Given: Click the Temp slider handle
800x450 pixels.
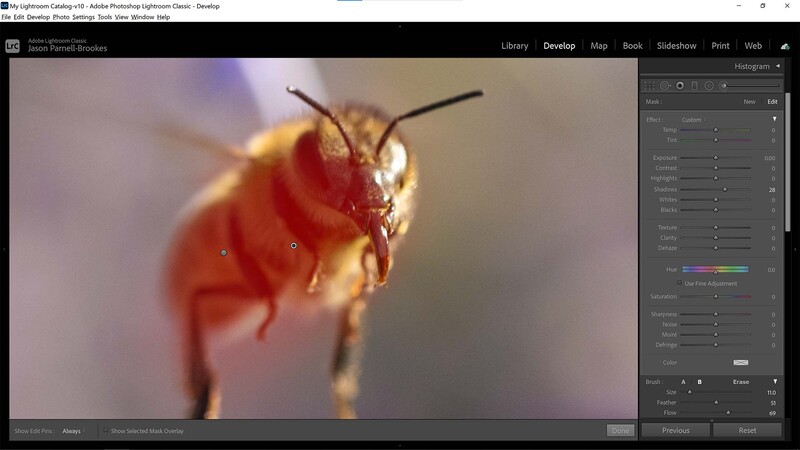Looking at the screenshot, I should 715,130.
